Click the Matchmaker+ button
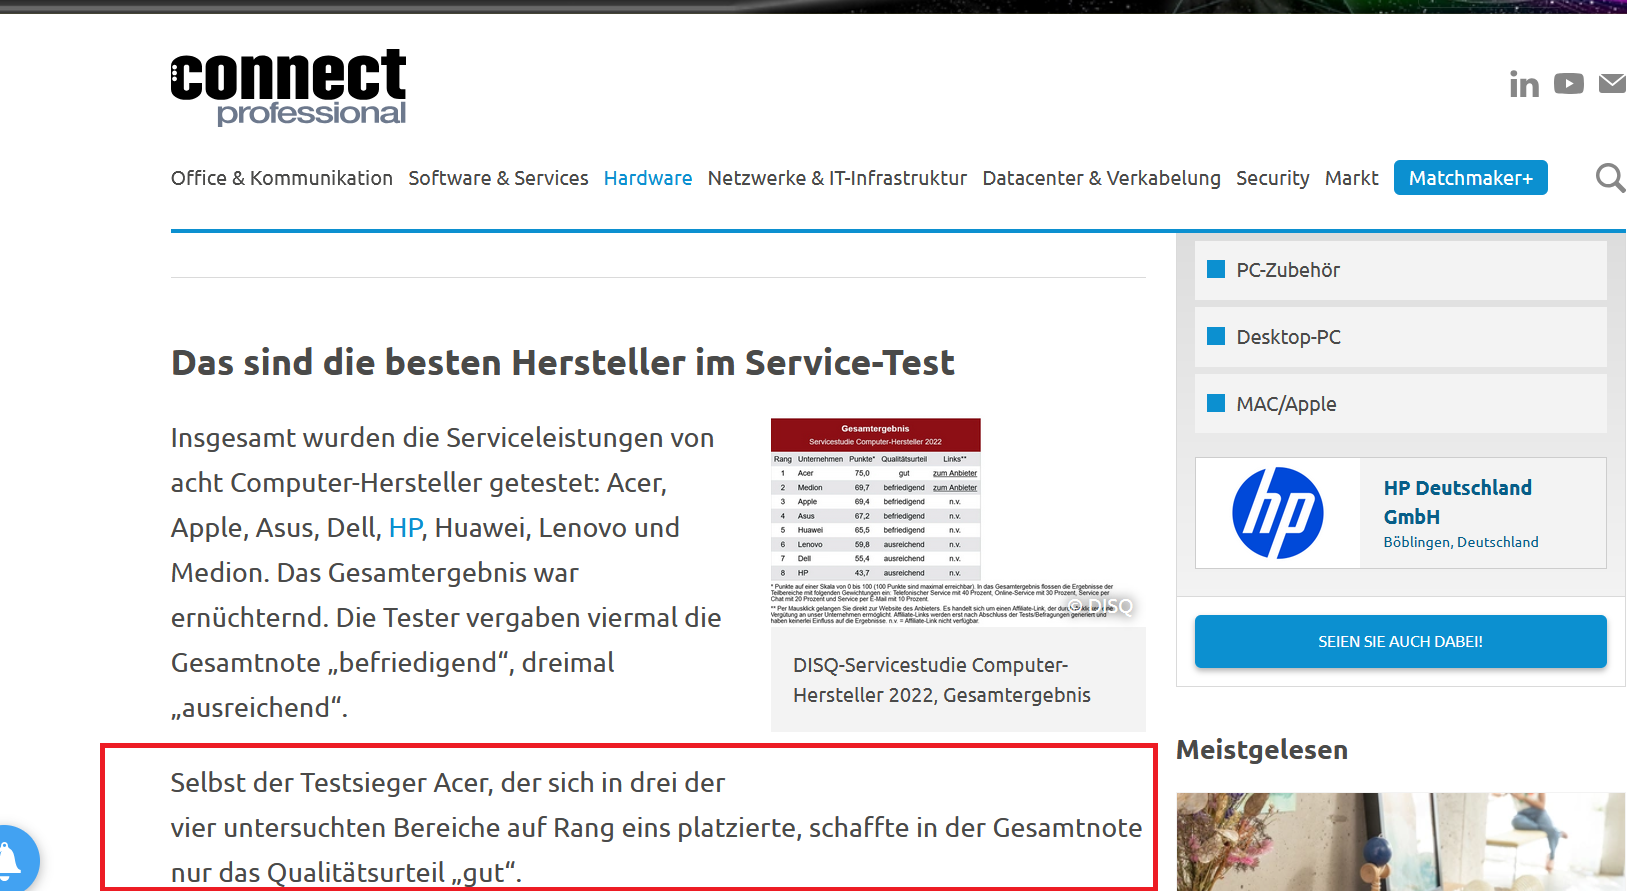 tap(1470, 178)
